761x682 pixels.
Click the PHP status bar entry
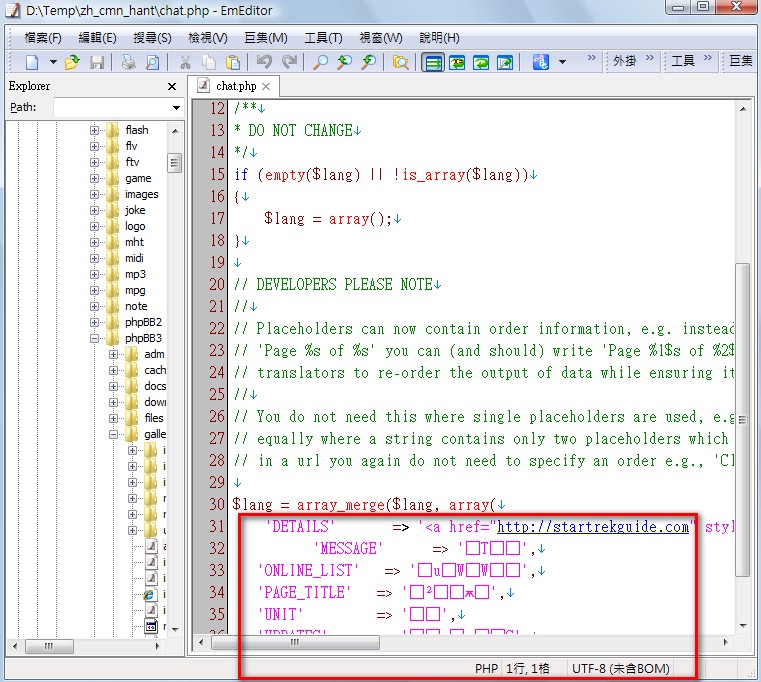486,668
